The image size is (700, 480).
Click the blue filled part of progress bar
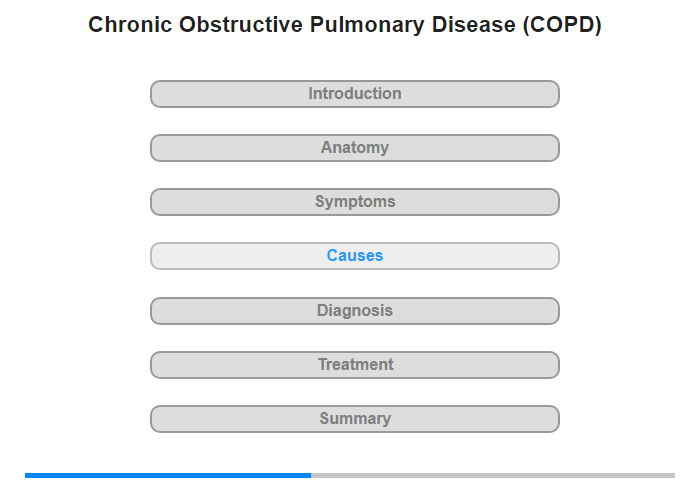click(168, 475)
